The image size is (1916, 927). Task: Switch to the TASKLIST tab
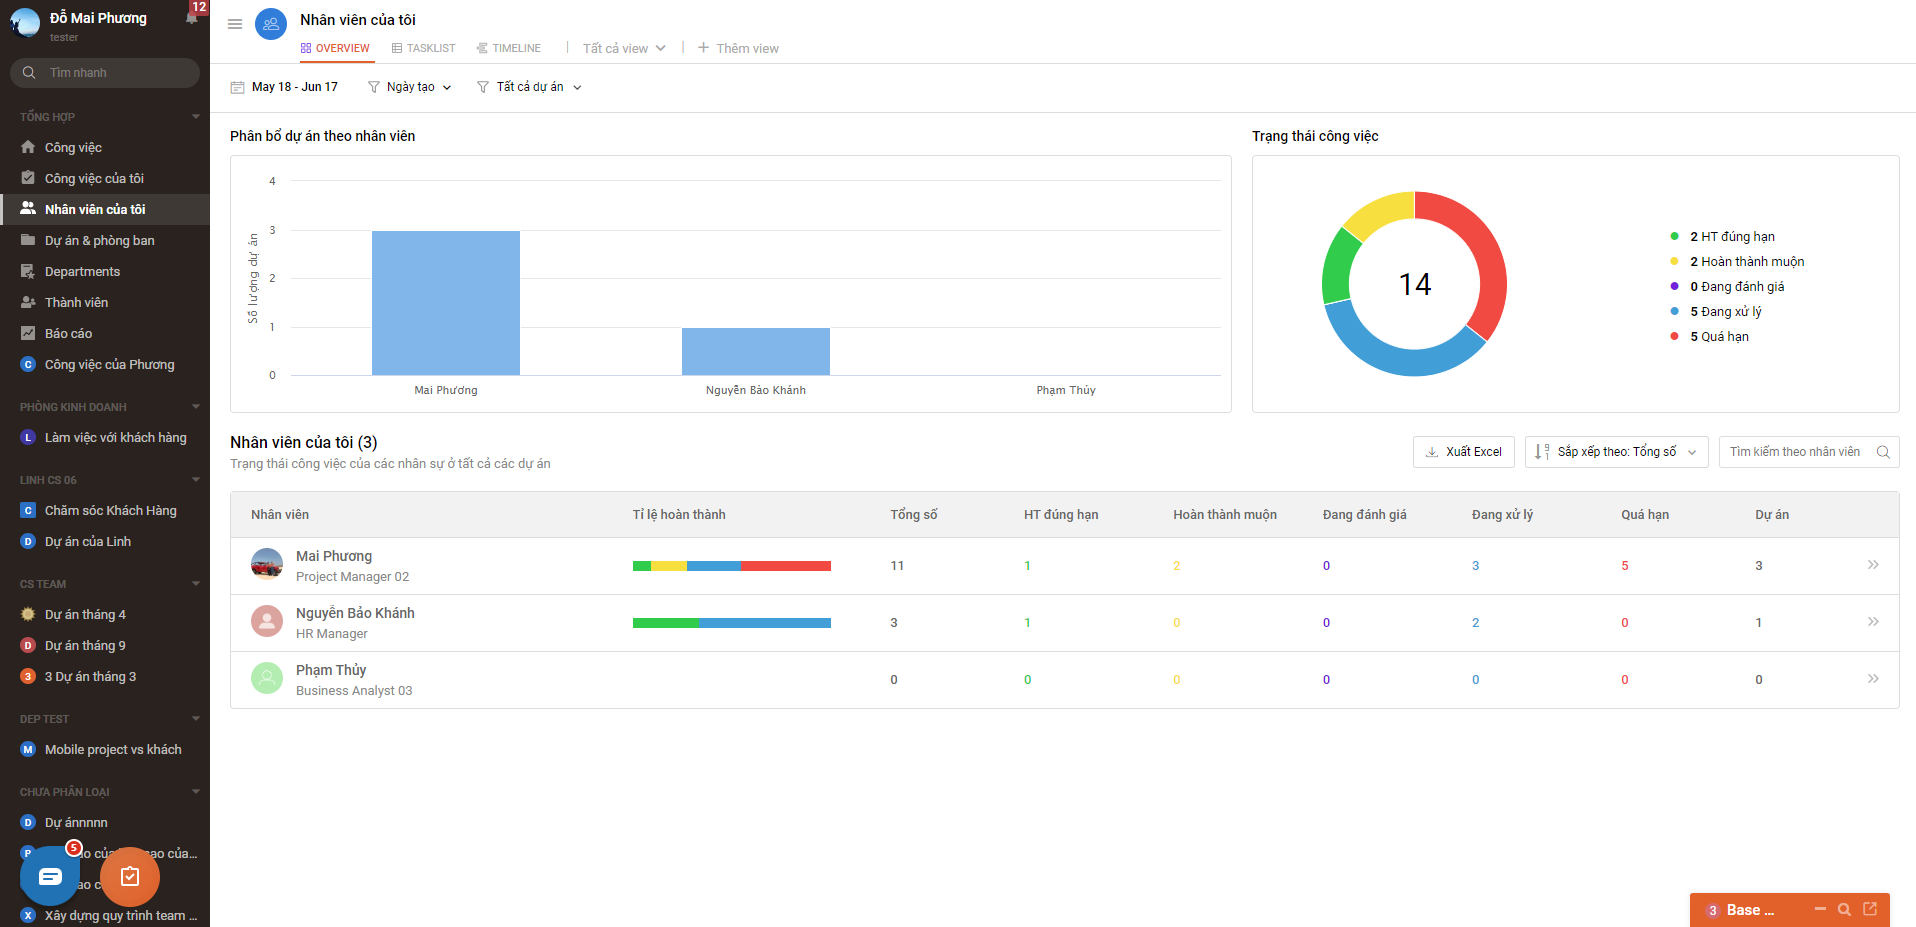click(424, 48)
